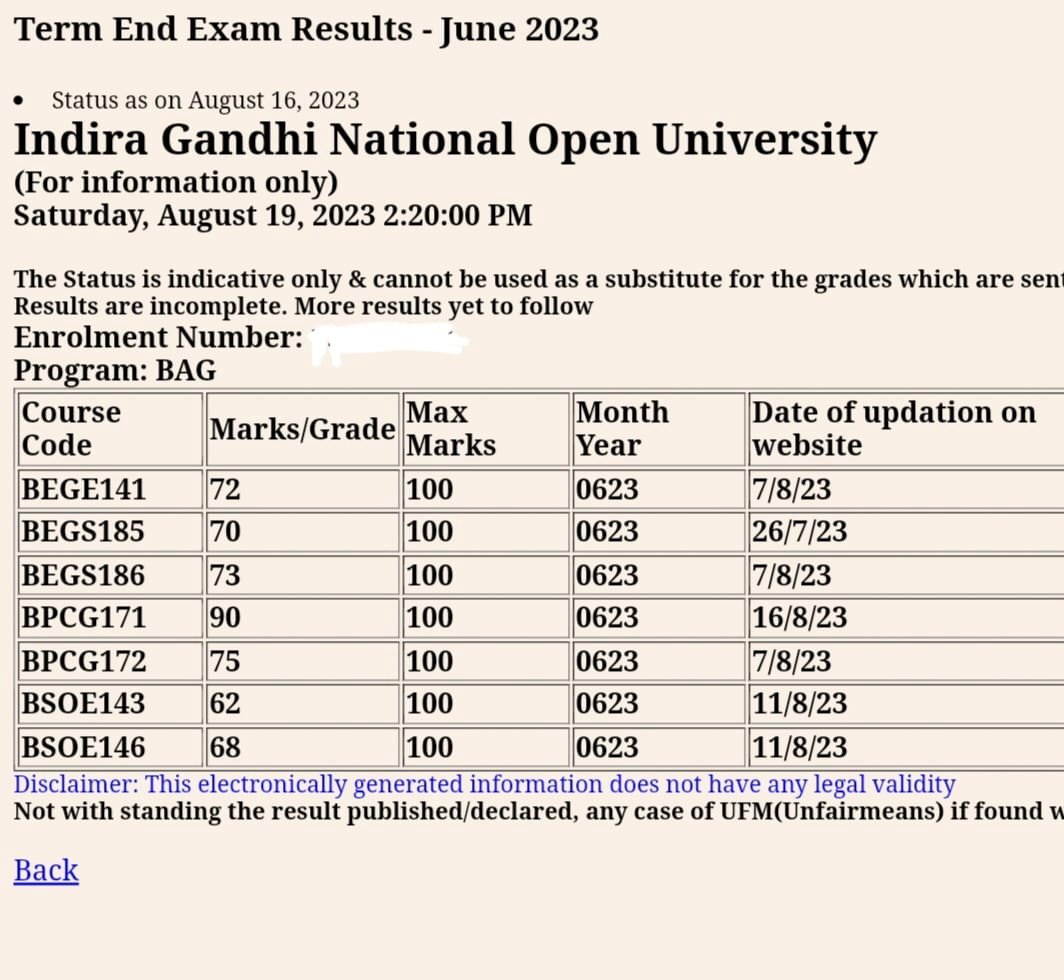Click the blue Disclaimer text
The height and width of the screenshot is (980, 1064).
click(x=484, y=785)
